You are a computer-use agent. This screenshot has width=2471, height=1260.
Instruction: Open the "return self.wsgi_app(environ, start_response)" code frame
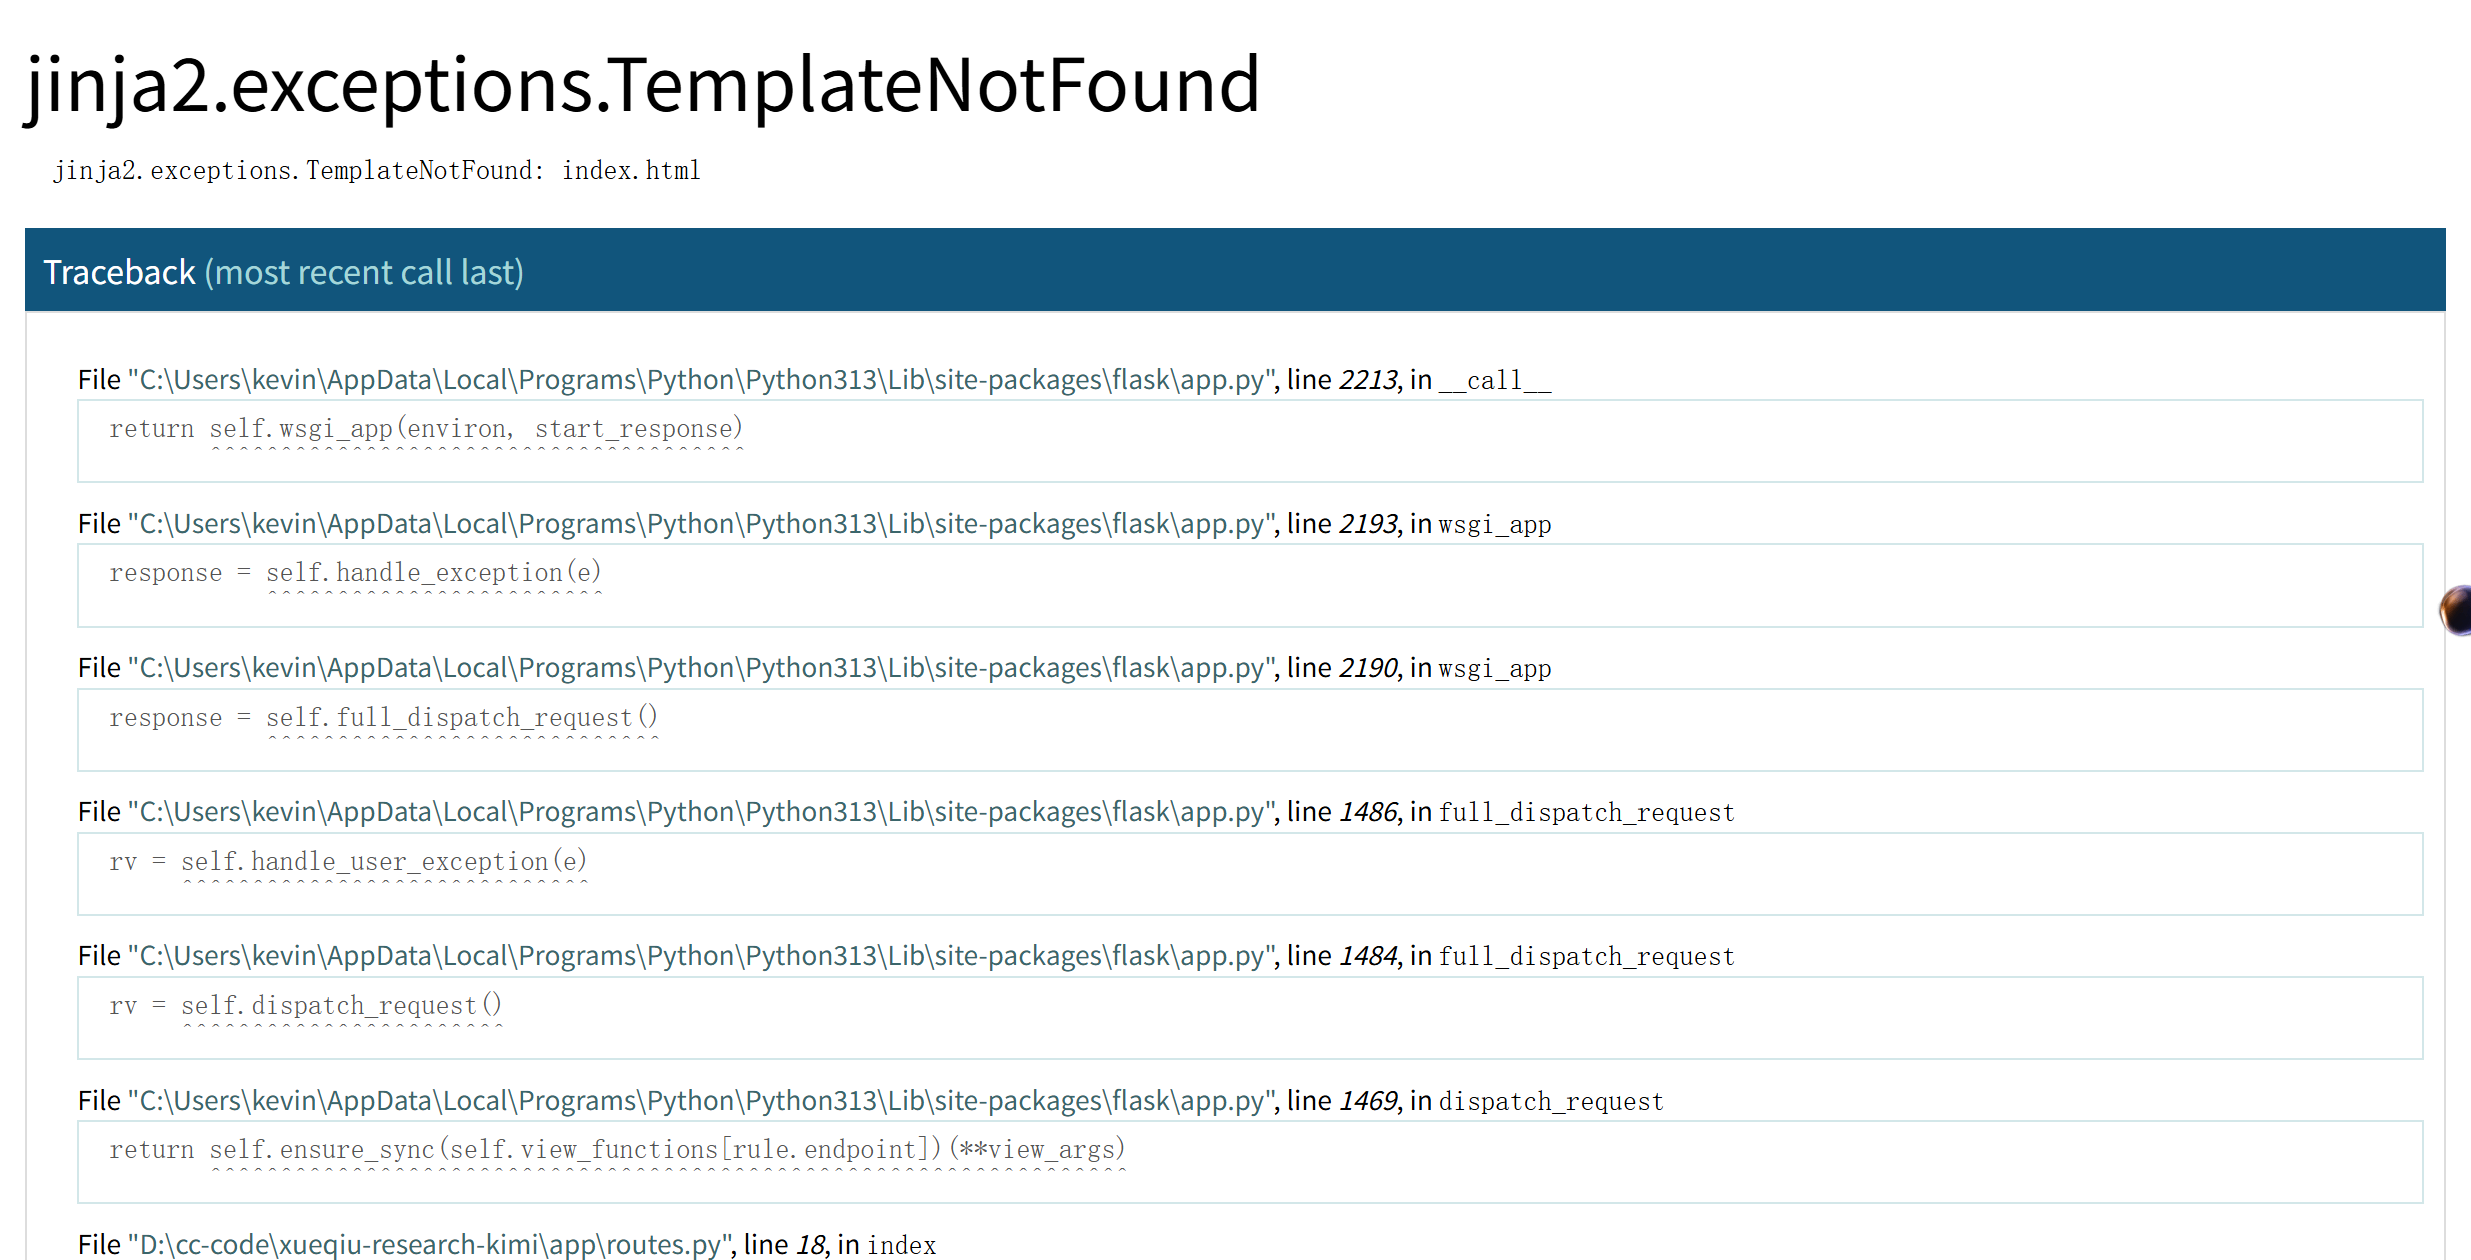[x=426, y=430]
